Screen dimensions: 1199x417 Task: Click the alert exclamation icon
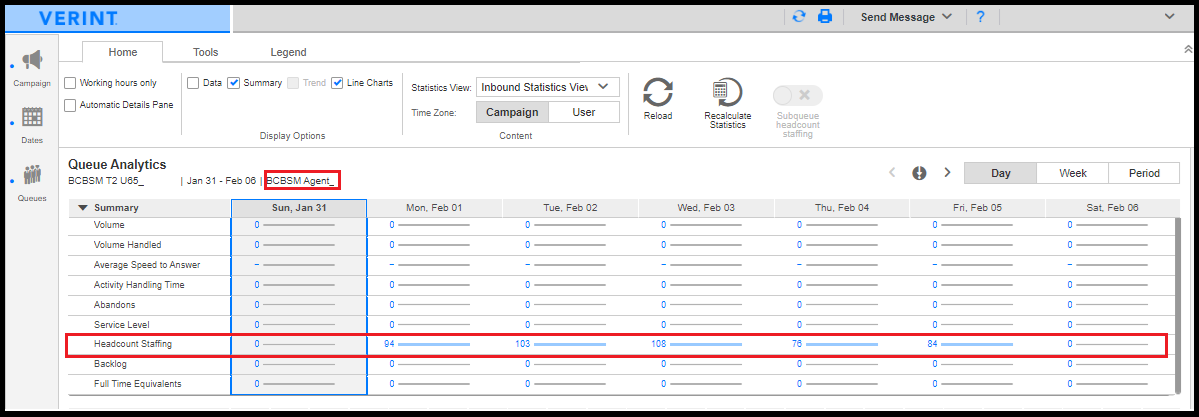pyautogui.click(x=920, y=173)
